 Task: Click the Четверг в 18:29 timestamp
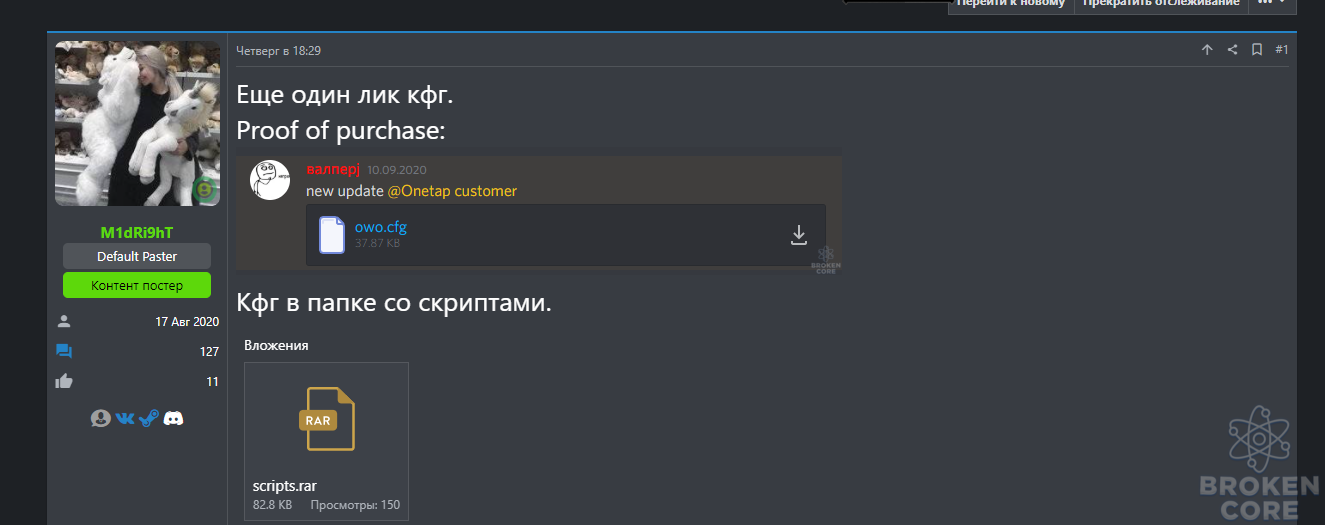[x=278, y=51]
